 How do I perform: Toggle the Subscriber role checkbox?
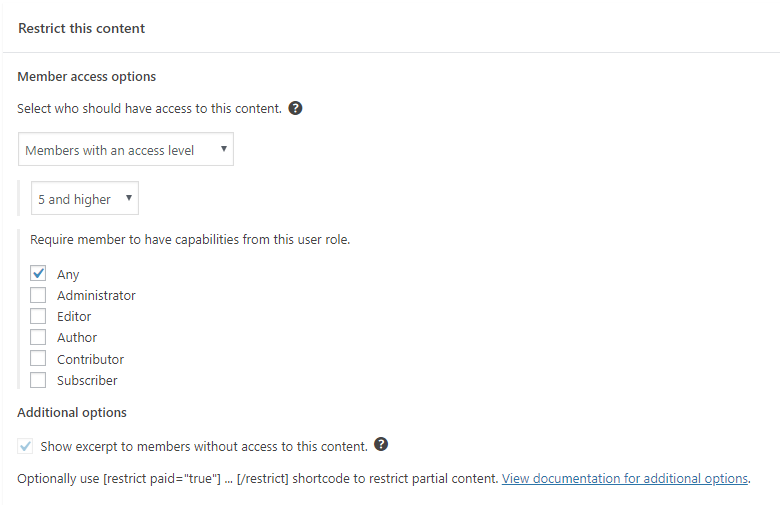tap(38, 380)
